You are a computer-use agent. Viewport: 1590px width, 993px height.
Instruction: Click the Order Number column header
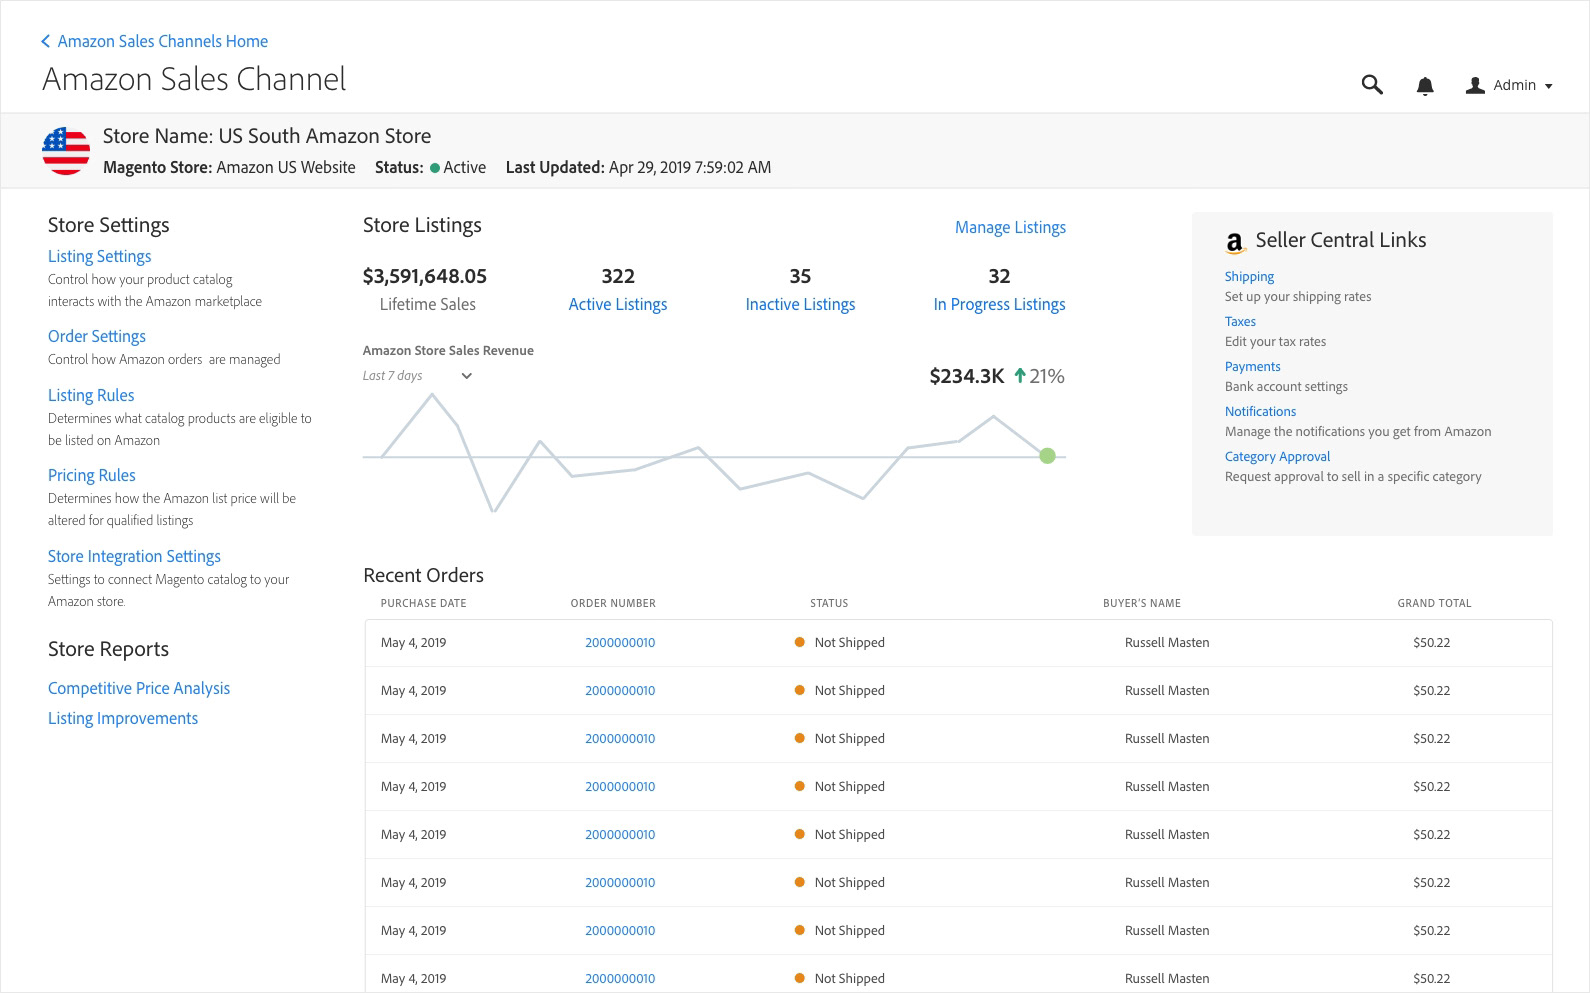(x=613, y=603)
